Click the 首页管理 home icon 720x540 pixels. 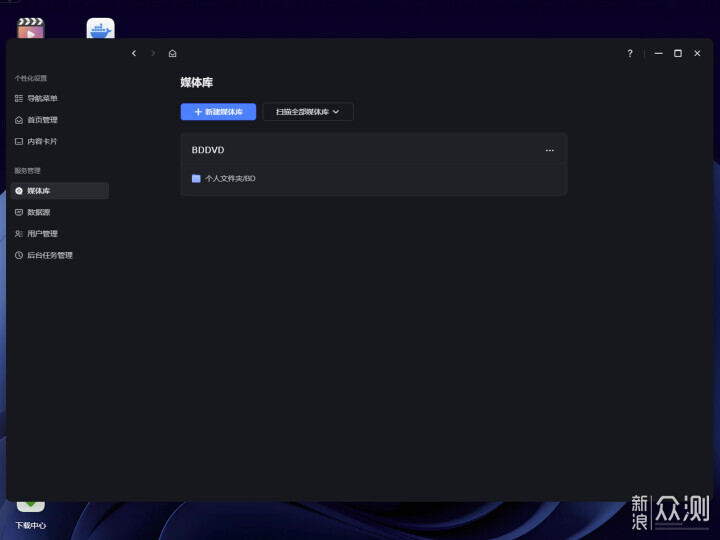(x=19, y=120)
